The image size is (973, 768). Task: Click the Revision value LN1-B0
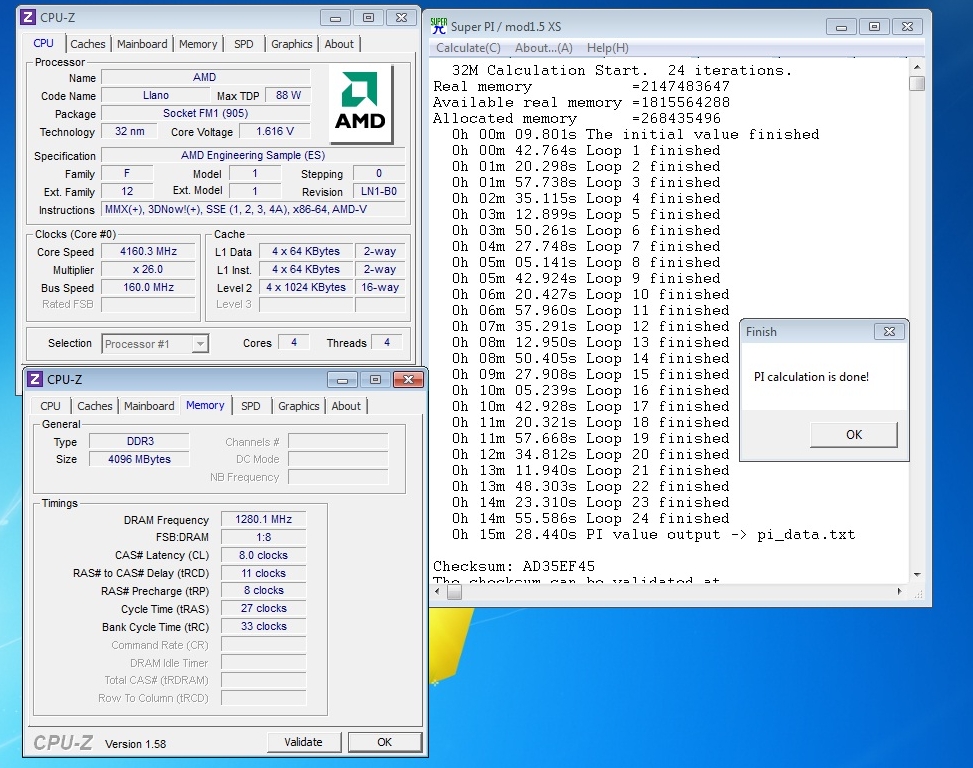tap(379, 191)
